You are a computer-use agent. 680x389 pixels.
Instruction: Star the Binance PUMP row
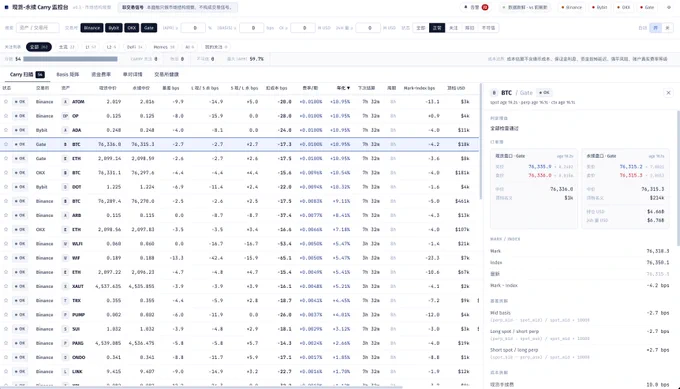[6, 315]
